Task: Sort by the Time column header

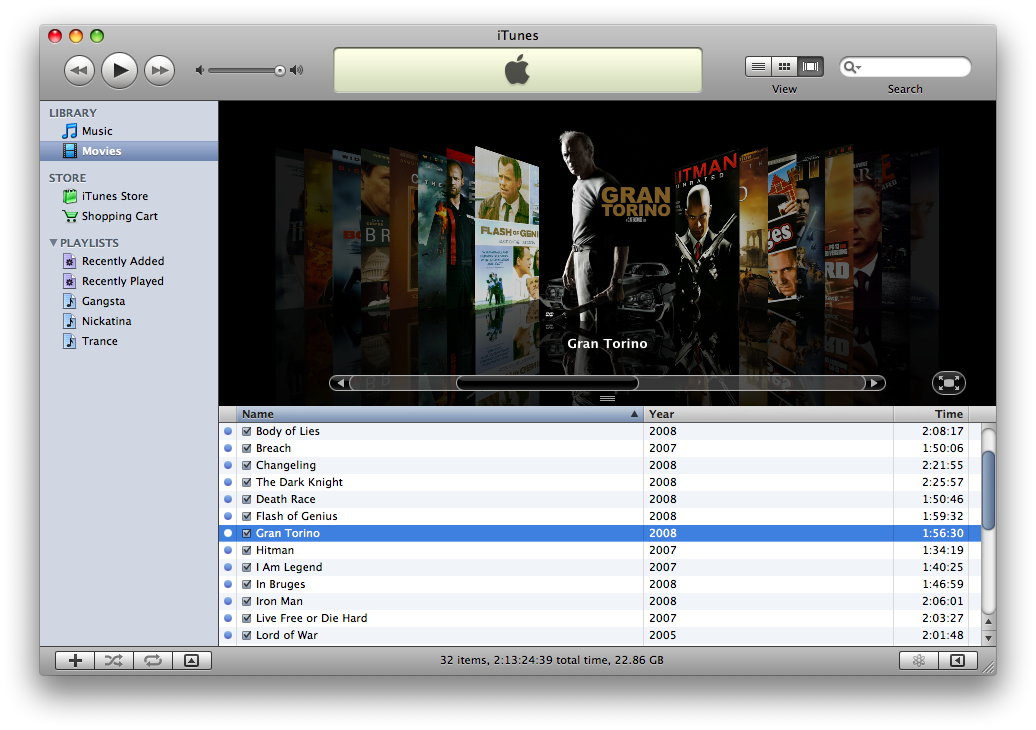Action: pos(931,414)
